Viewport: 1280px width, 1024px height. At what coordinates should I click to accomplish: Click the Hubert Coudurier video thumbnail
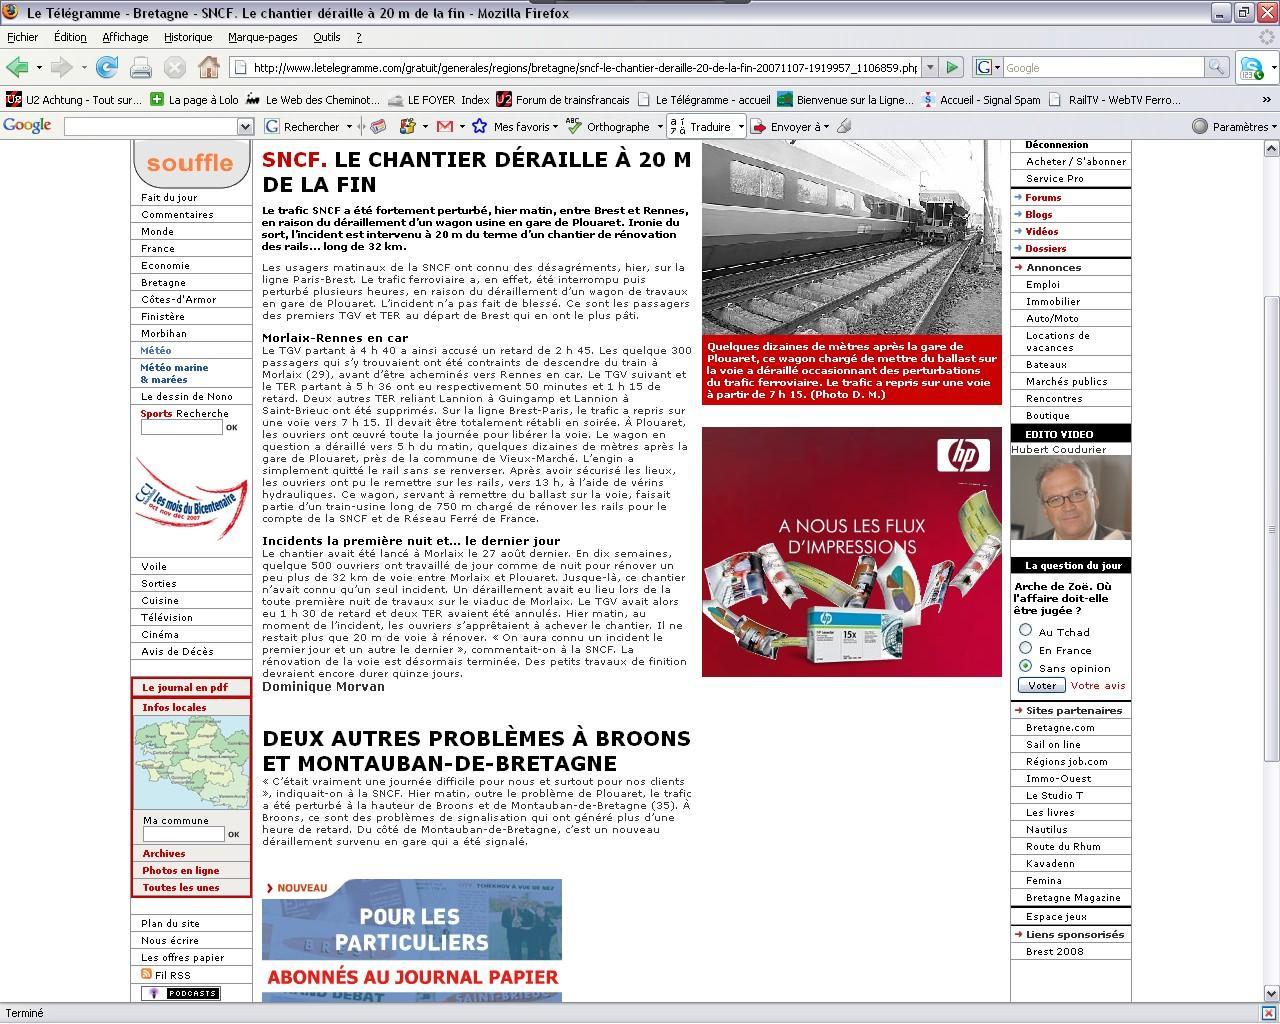1071,498
